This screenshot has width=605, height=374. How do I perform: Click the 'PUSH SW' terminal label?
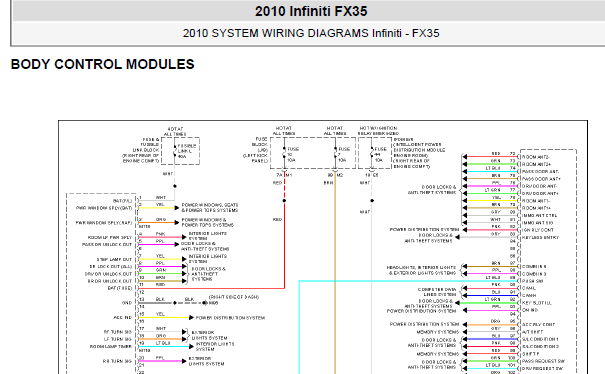tap(532, 281)
